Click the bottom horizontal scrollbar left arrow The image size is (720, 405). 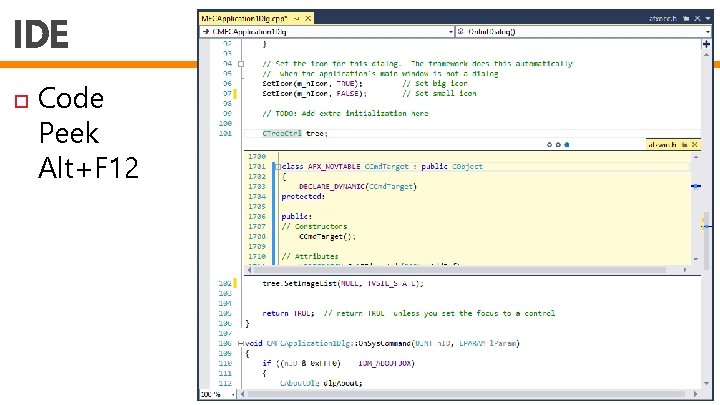[242, 394]
